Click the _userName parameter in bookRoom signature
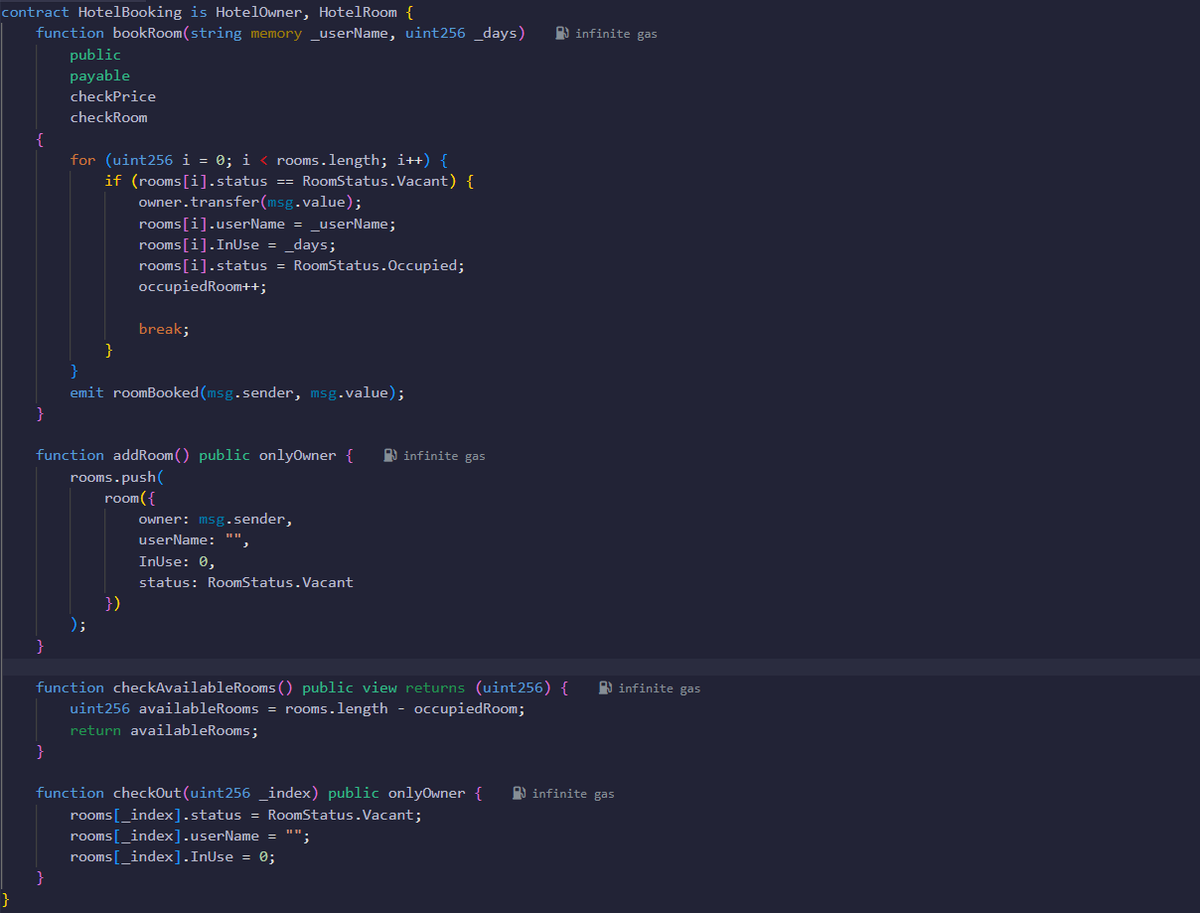The height and width of the screenshot is (913, 1200). (349, 33)
